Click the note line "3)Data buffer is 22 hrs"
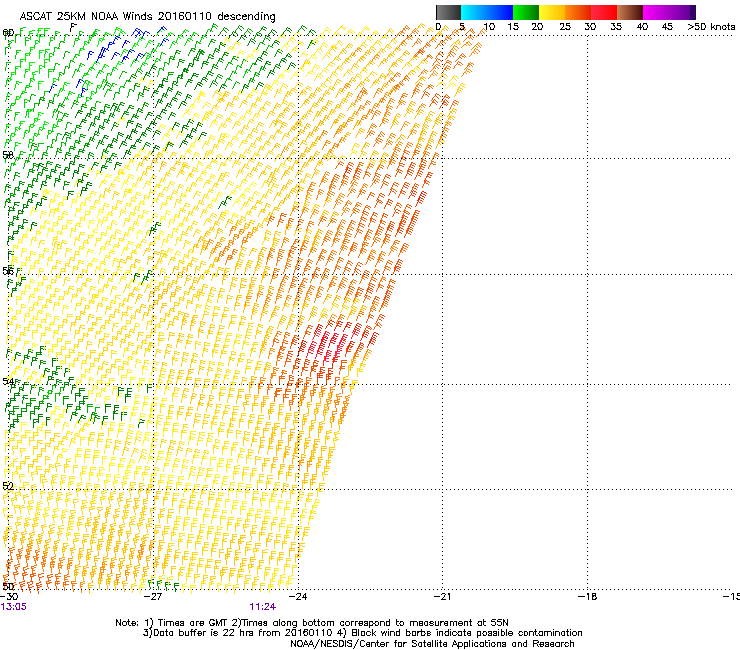 pyautogui.click(x=362, y=633)
